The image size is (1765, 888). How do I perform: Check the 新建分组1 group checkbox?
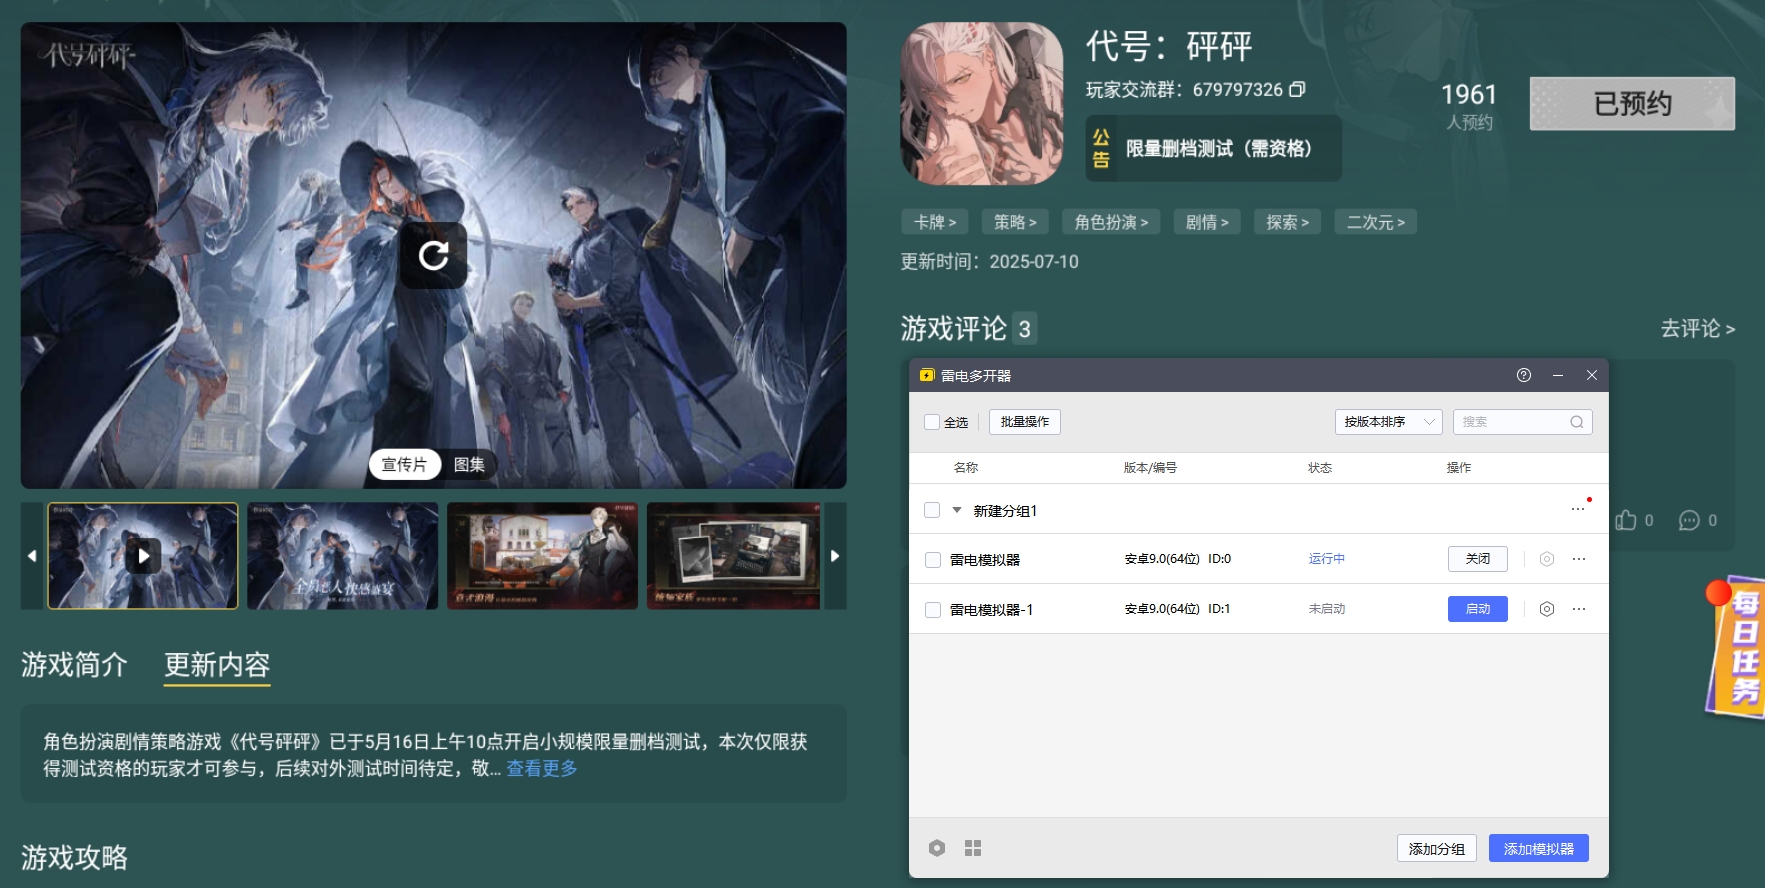932,510
